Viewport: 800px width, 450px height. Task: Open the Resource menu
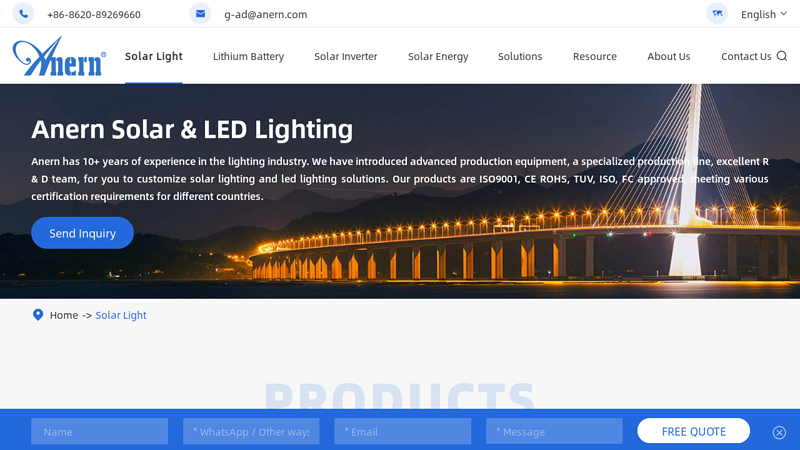click(595, 56)
